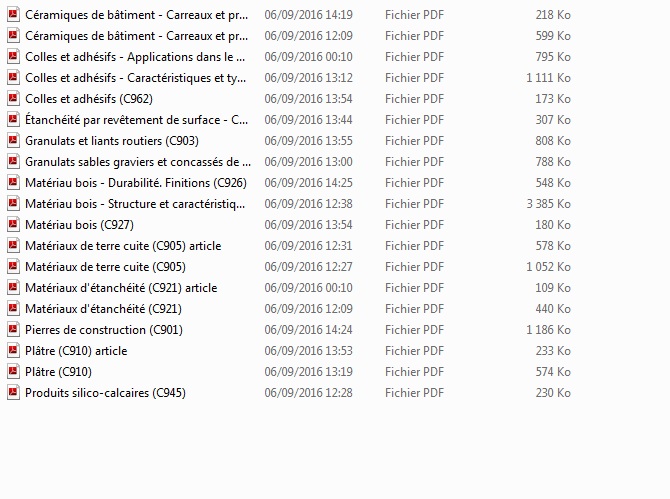Click the 3 385 Ko file size entry
Viewport: 670px width, 499px height.
pos(548,204)
